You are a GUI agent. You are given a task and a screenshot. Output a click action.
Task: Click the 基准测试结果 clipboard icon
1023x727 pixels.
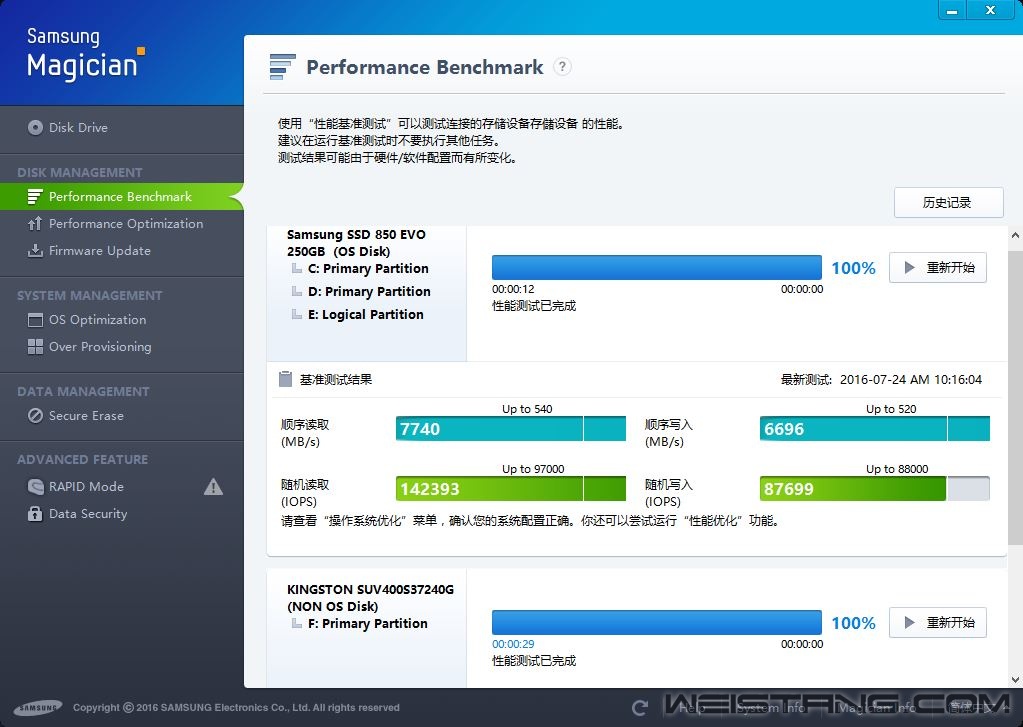coord(285,379)
